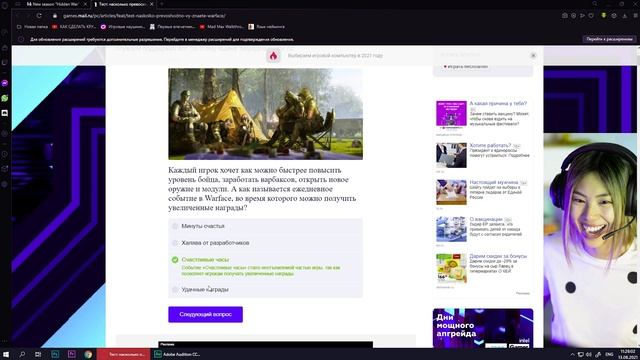Open WhatsApp in the browser sidebar

tap(5, 98)
